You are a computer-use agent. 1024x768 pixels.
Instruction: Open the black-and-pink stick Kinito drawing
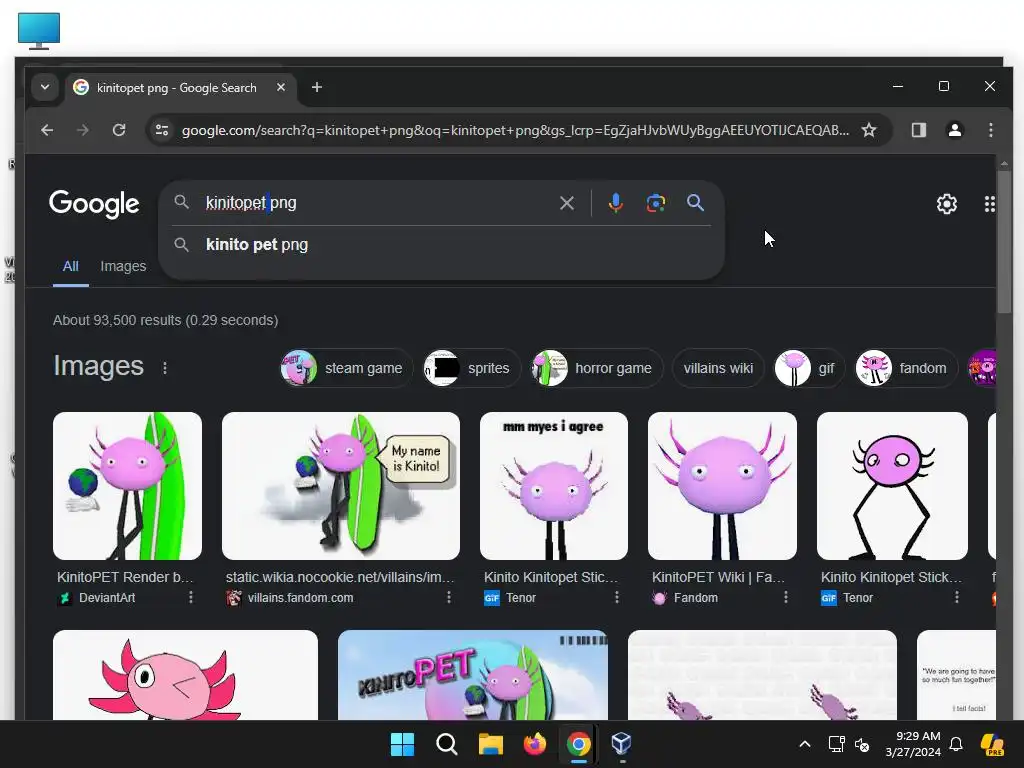click(x=892, y=486)
